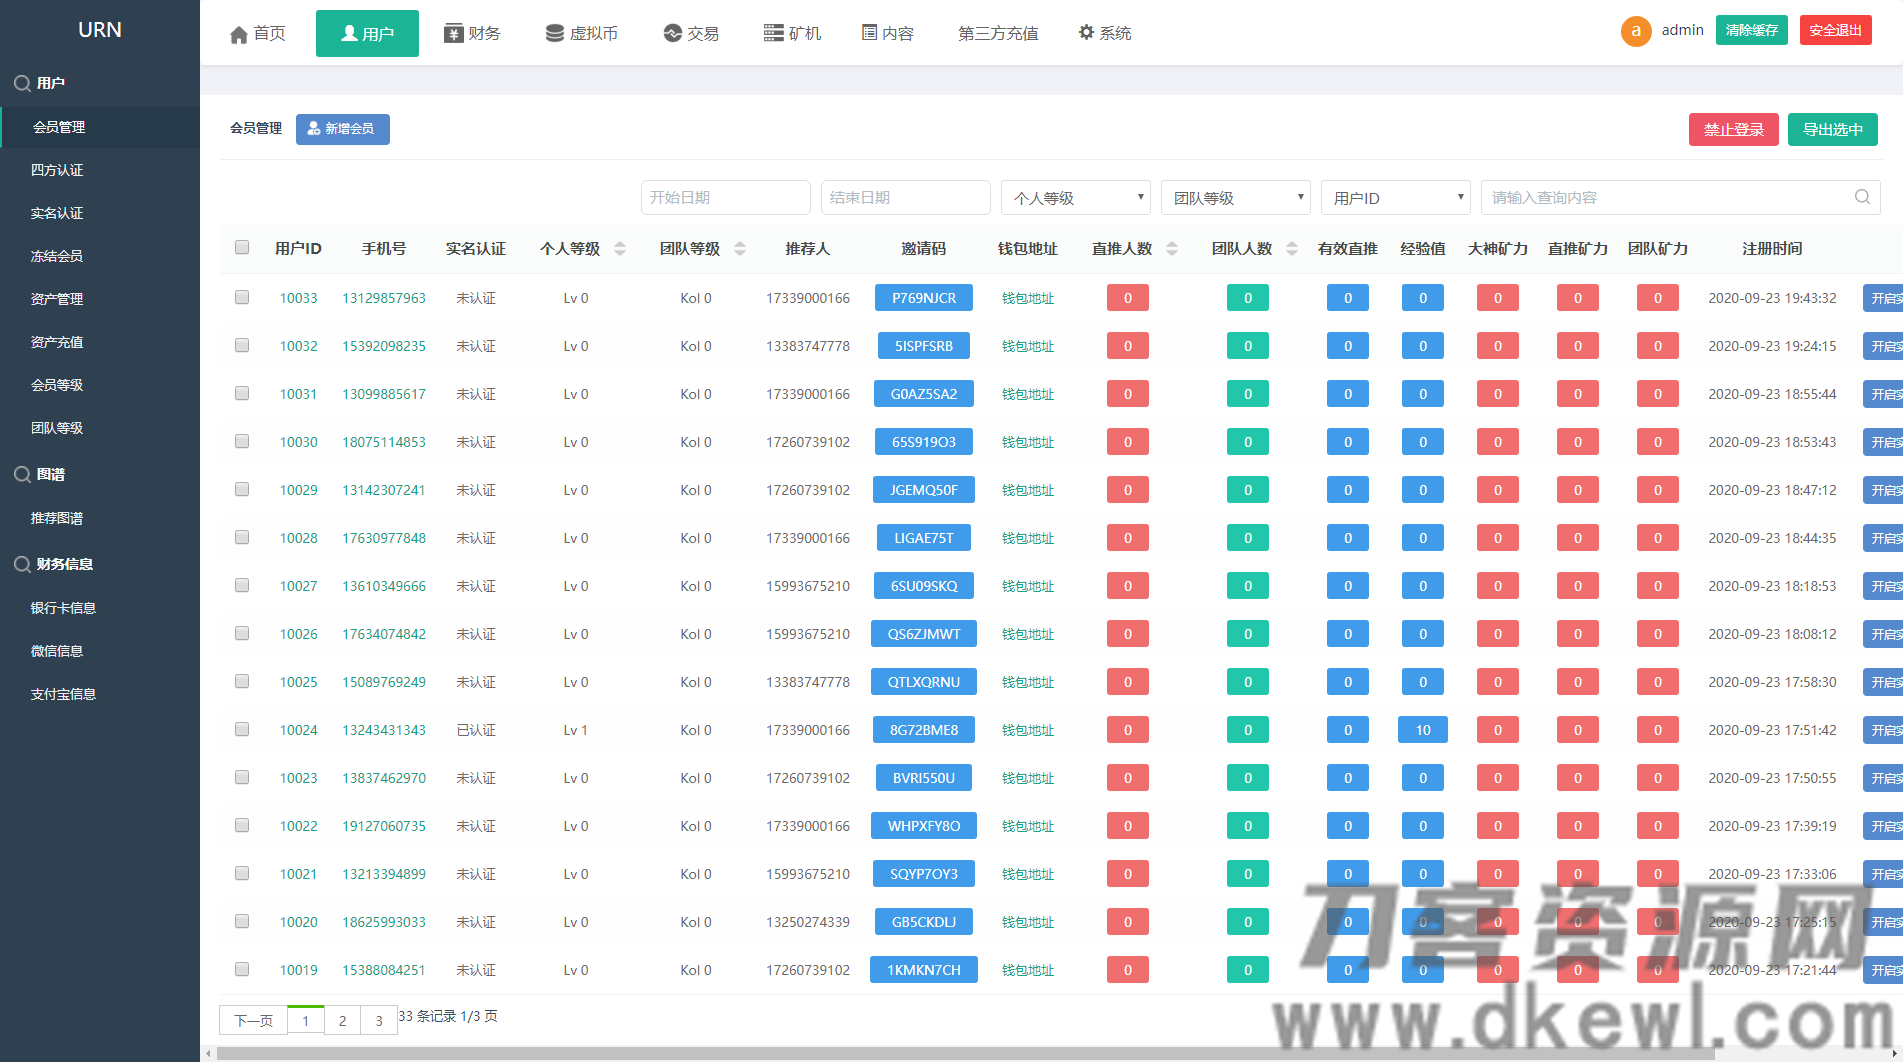This screenshot has width=1903, height=1062.
Task: Open the 个人等级 filter dropdown
Action: click(x=1075, y=198)
